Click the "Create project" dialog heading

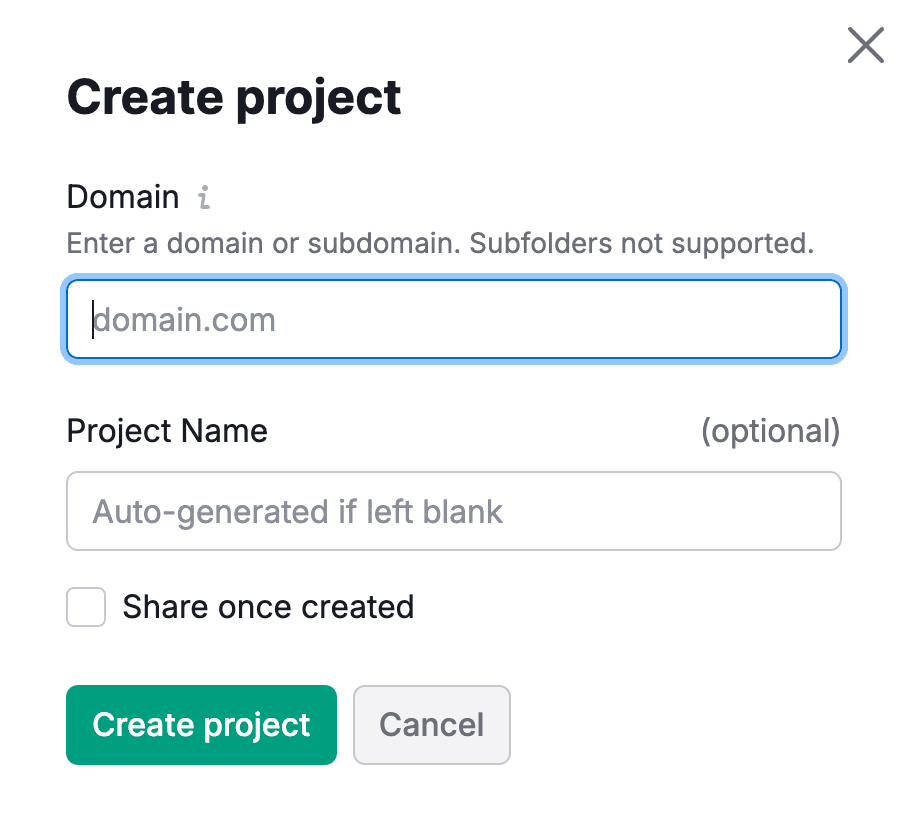[234, 98]
